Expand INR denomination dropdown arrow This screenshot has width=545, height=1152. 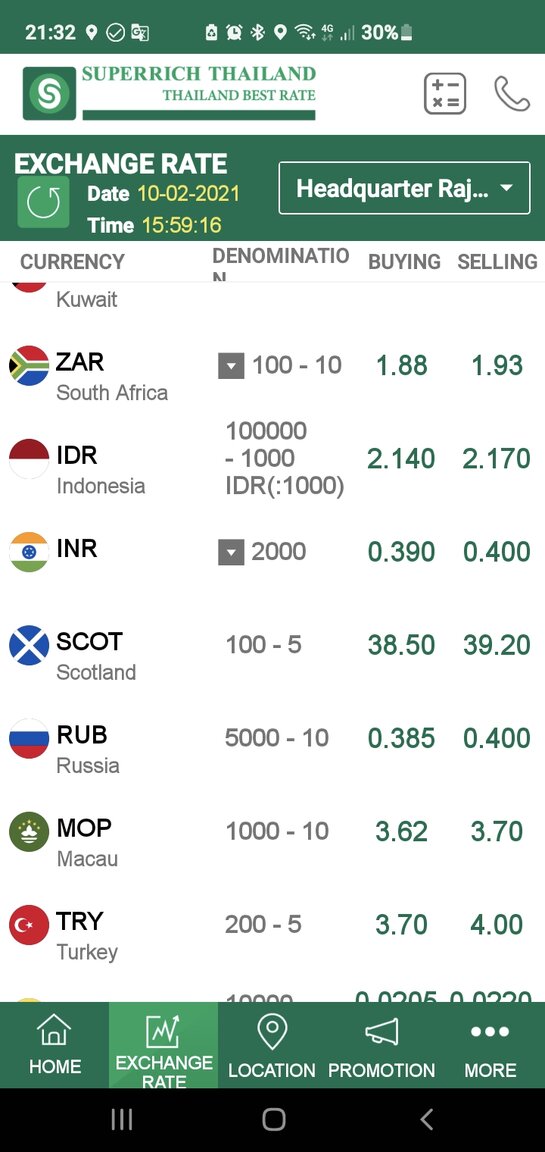click(231, 552)
